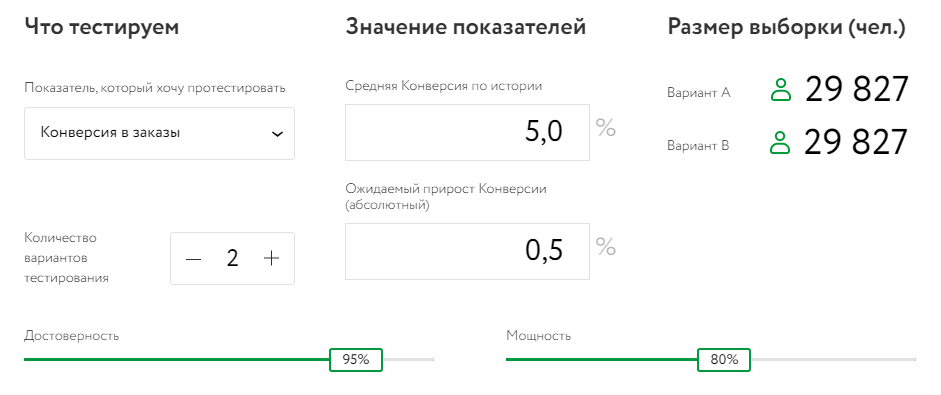This screenshot has height=395, width=941.
Task: Open the Конверсия в заказы dropdown
Action: [x=159, y=133]
